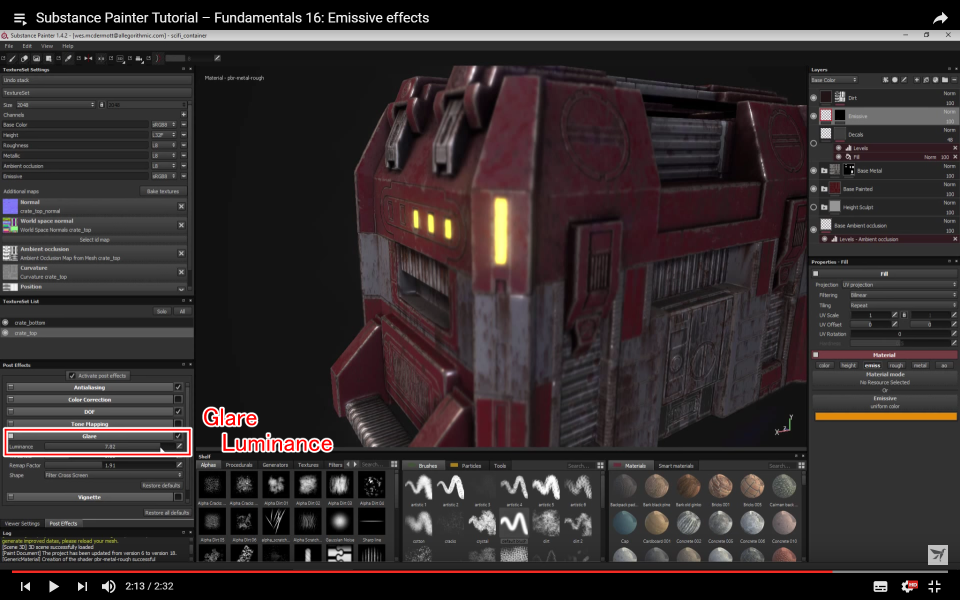Lock the TextureSet size ratio
The width and height of the screenshot is (960, 600).
point(102,105)
